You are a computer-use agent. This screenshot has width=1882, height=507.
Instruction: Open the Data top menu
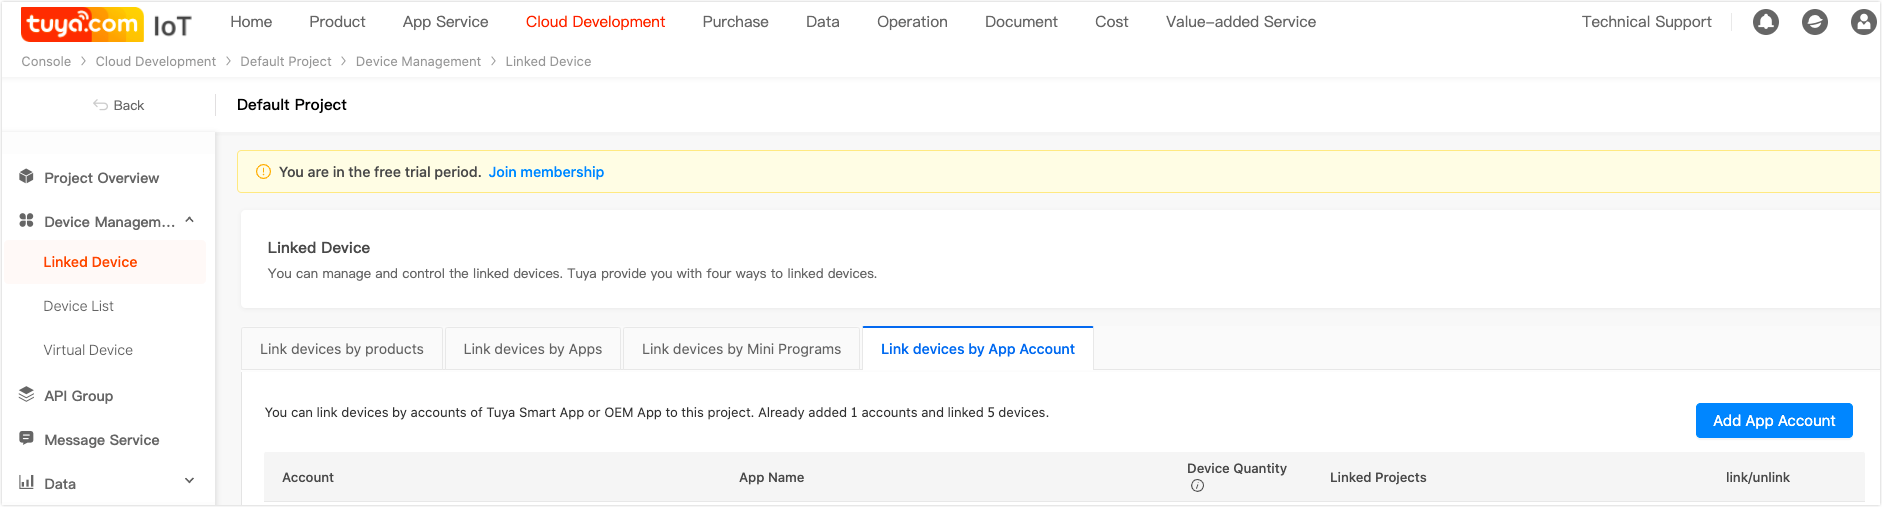[822, 22]
